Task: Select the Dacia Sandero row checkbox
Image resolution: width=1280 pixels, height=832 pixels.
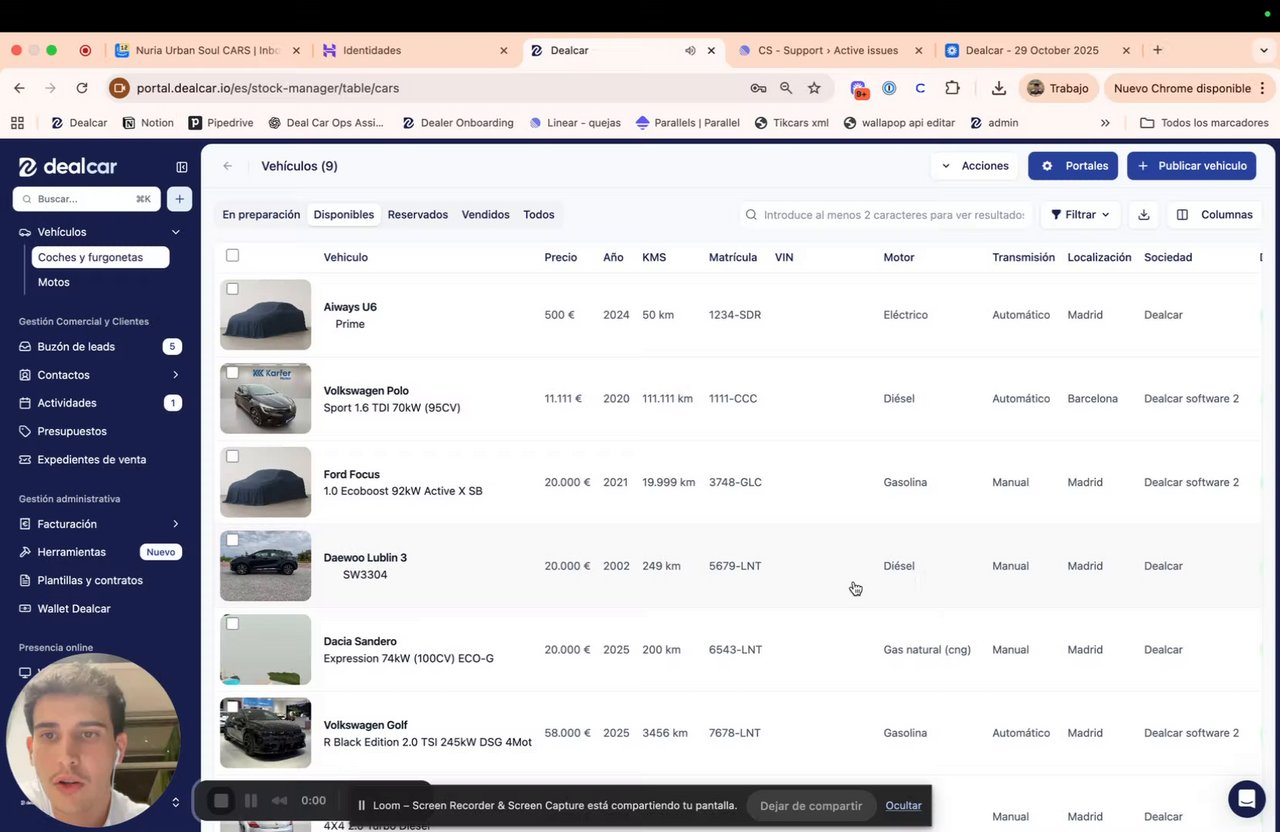Action: 232,623
